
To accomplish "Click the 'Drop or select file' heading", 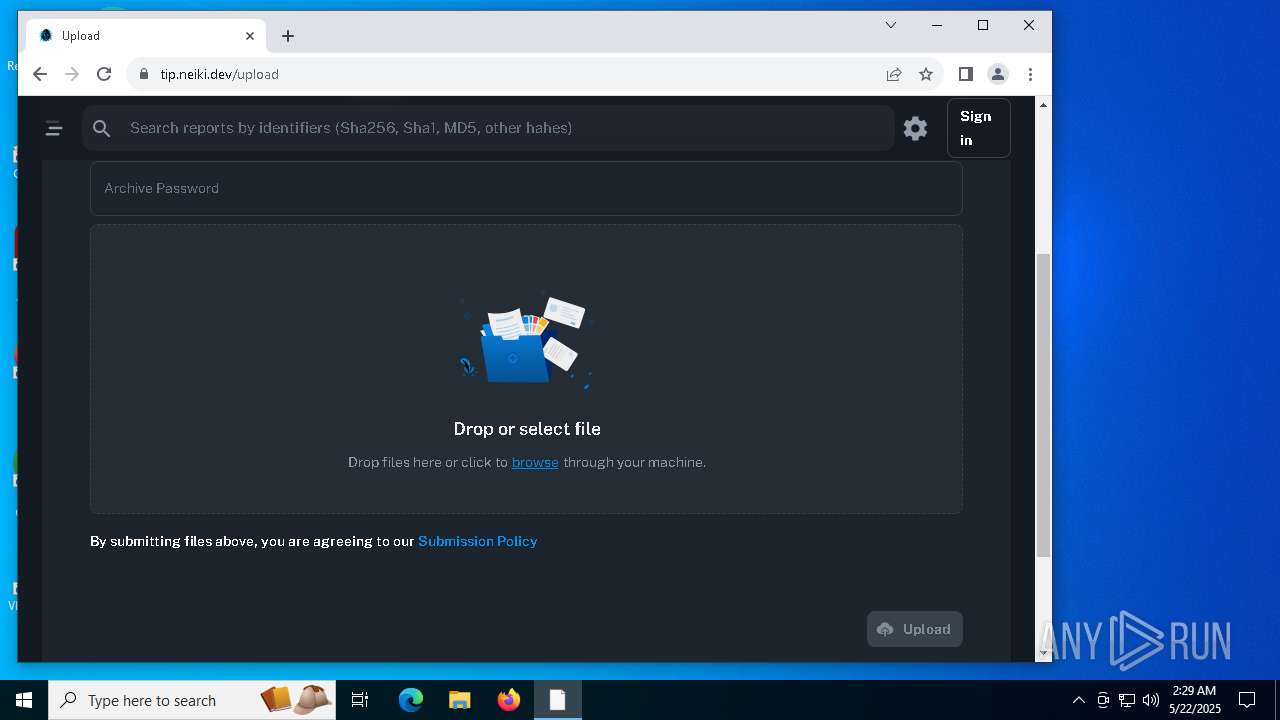I will [527, 429].
